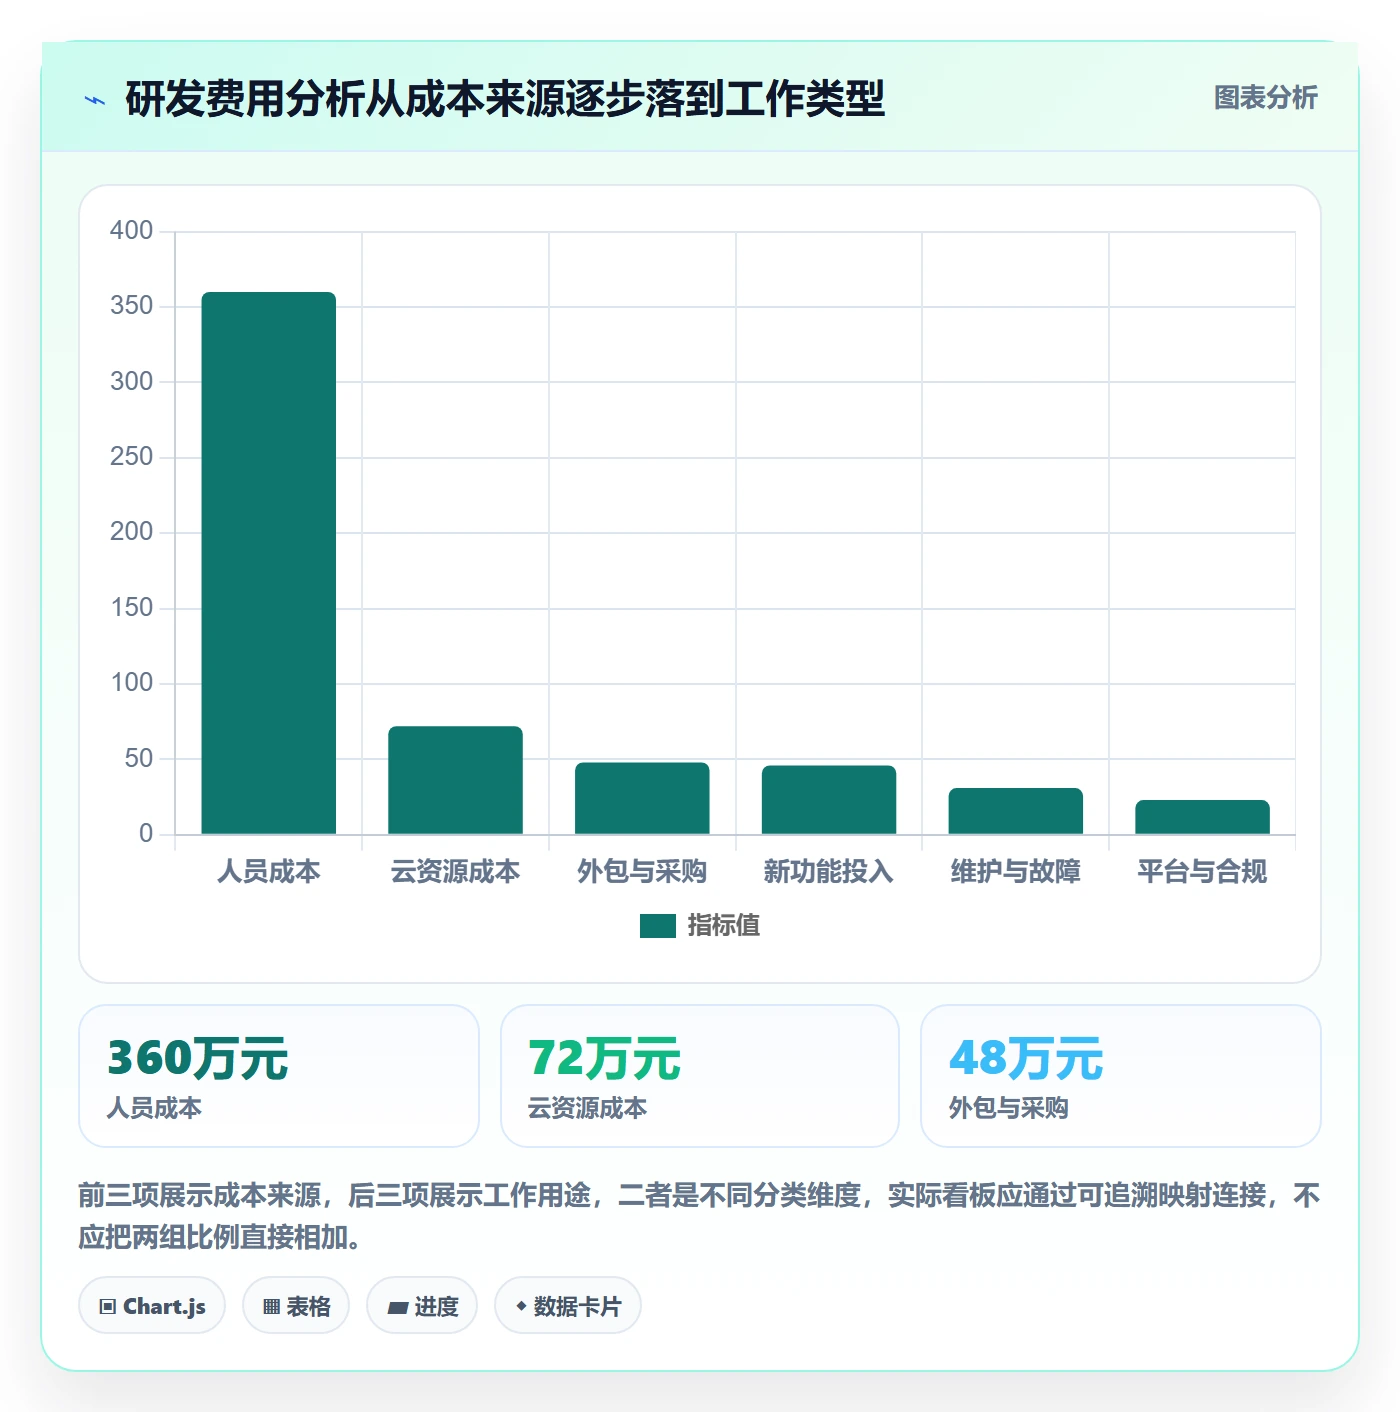Click the square icon in the Chart.js chip
This screenshot has width=1400, height=1412.
[x=108, y=1307]
